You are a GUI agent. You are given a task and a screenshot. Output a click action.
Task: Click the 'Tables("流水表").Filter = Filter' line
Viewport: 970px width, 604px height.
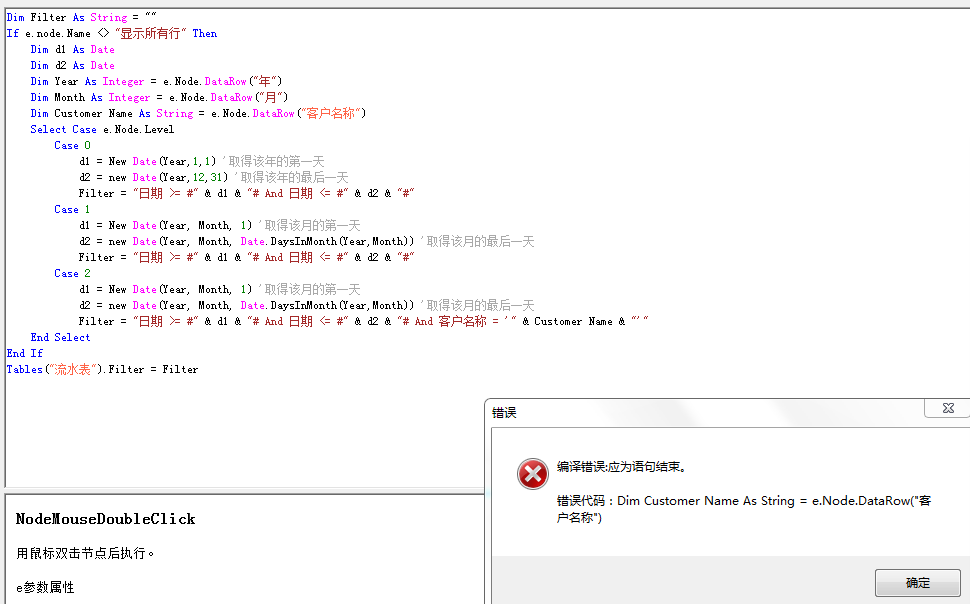pos(102,369)
